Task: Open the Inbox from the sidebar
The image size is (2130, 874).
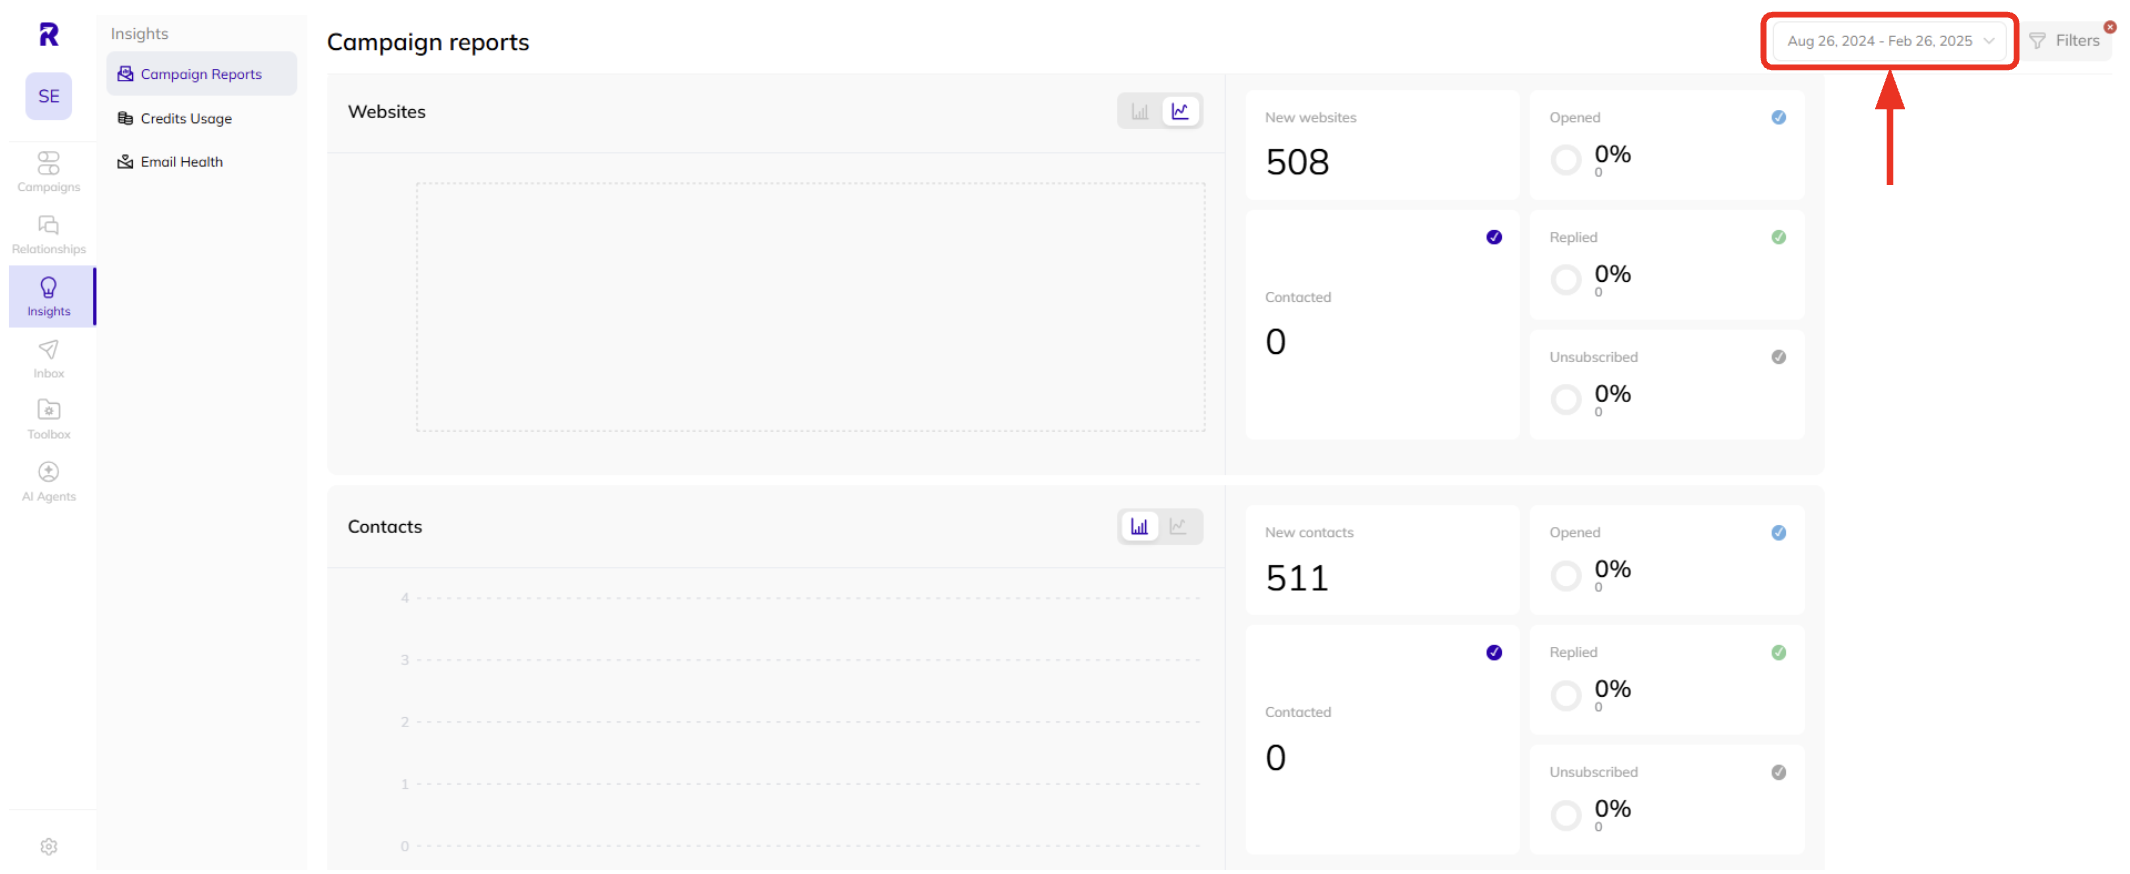Action: coord(48,358)
